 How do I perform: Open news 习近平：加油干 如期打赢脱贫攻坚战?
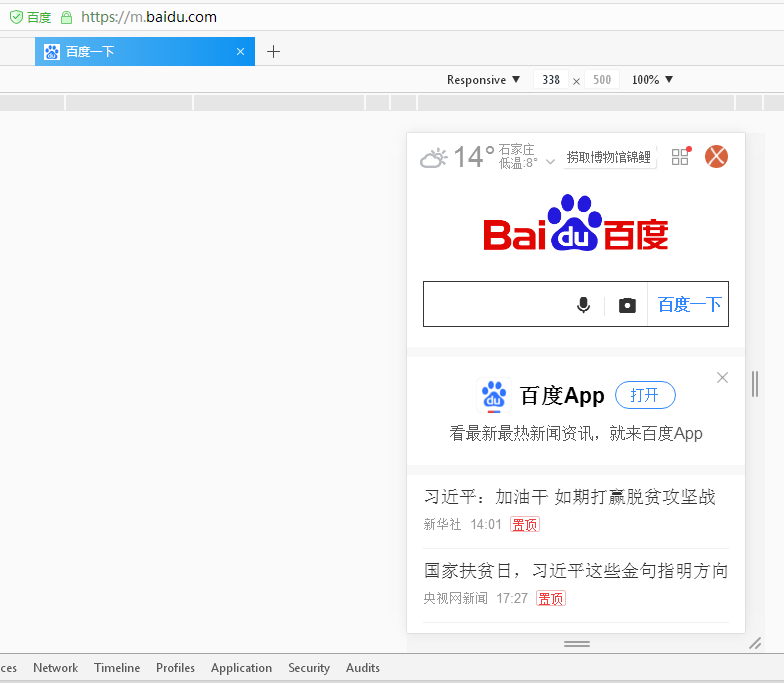click(570, 497)
